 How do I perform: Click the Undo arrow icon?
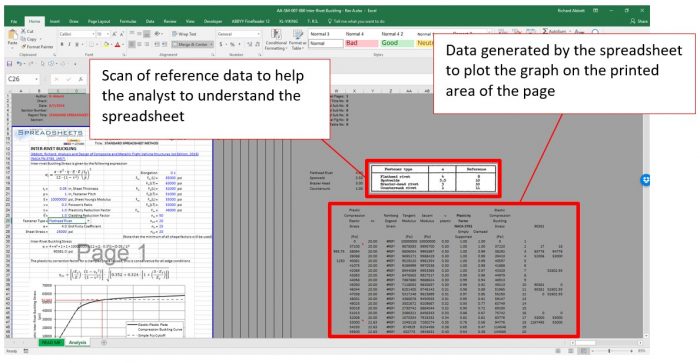[20, 64]
